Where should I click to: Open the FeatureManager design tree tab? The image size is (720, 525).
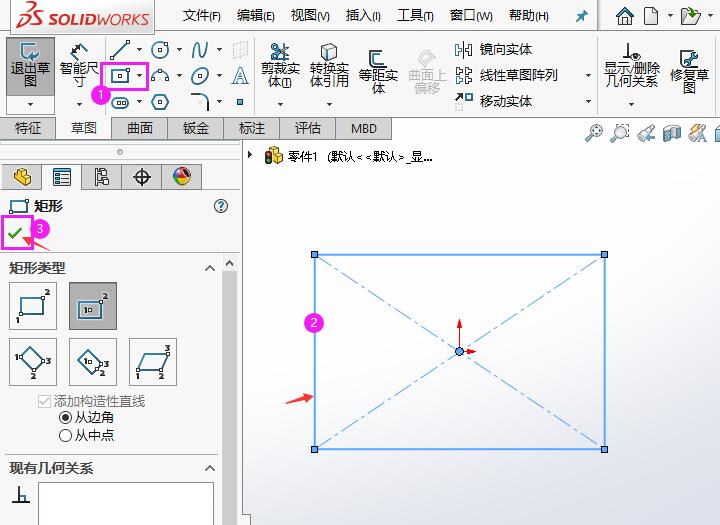pyautogui.click(x=22, y=177)
